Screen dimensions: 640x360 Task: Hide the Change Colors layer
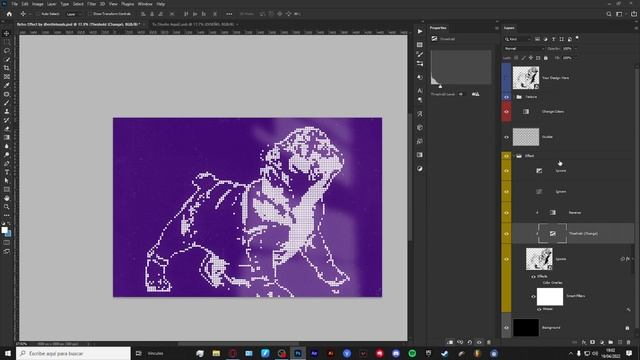pyautogui.click(x=506, y=112)
